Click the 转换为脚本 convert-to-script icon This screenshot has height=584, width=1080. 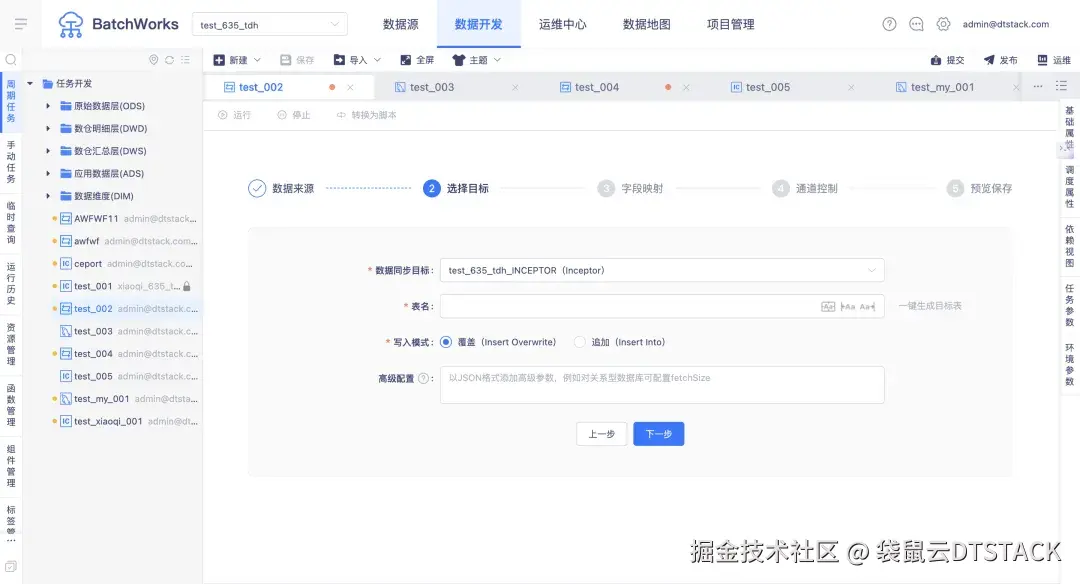click(x=360, y=114)
